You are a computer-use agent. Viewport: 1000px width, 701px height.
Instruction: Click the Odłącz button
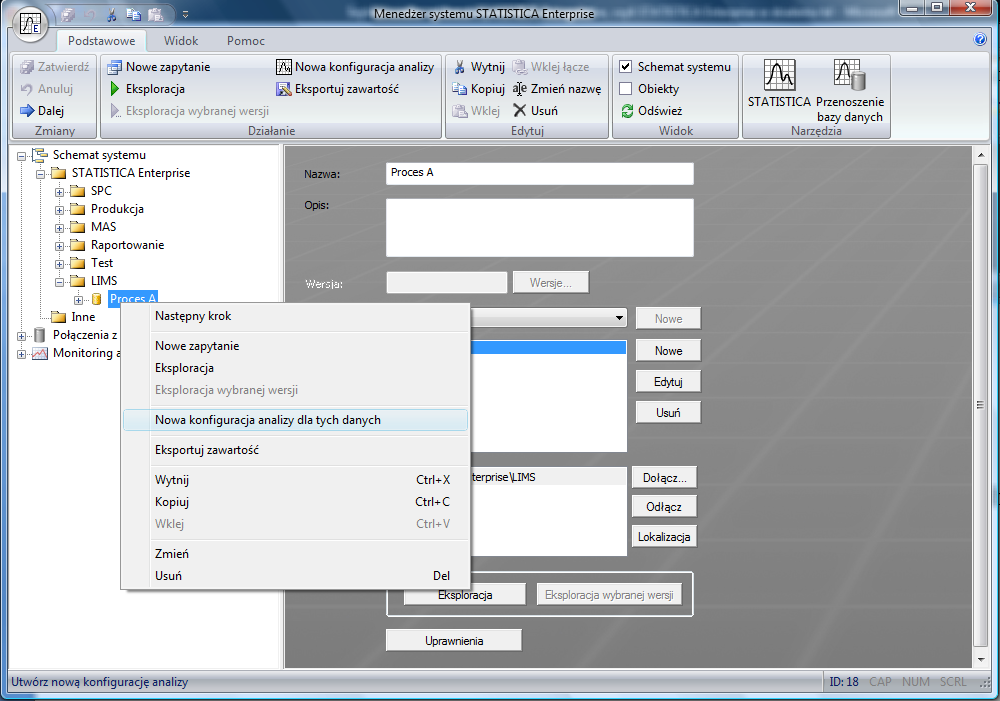tap(664, 507)
